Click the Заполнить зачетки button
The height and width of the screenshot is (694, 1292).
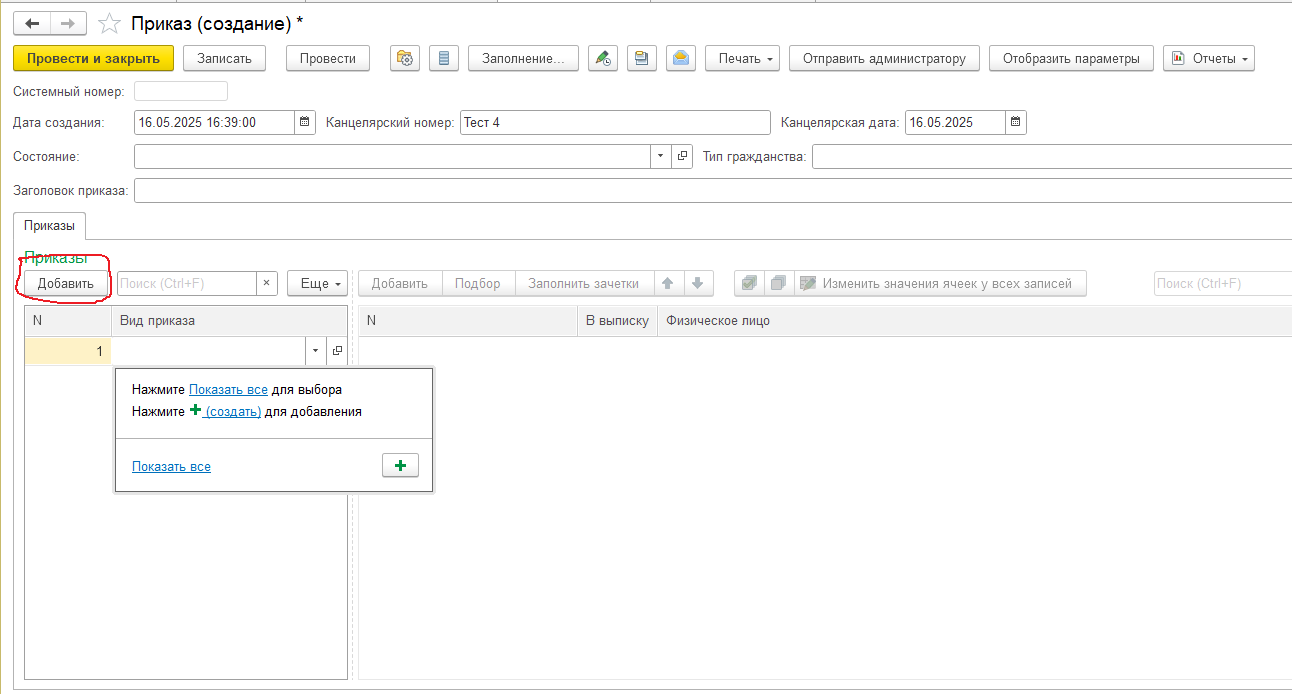(584, 284)
